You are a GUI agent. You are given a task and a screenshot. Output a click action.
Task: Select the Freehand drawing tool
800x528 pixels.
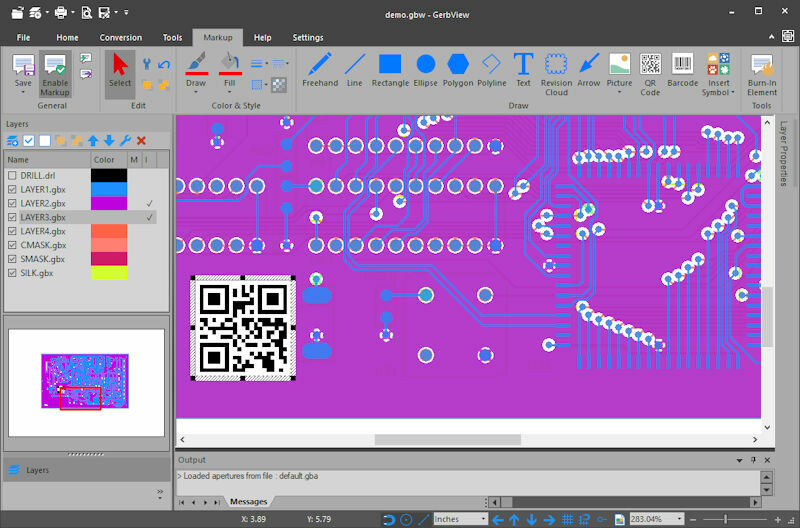coord(320,70)
